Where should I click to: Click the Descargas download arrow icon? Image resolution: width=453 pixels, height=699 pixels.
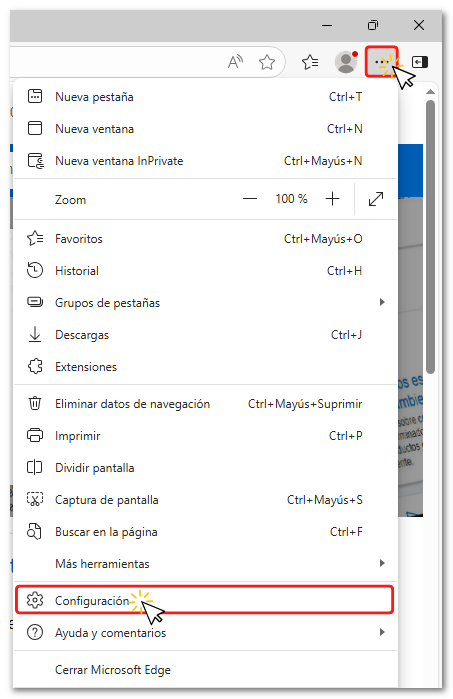point(35,334)
